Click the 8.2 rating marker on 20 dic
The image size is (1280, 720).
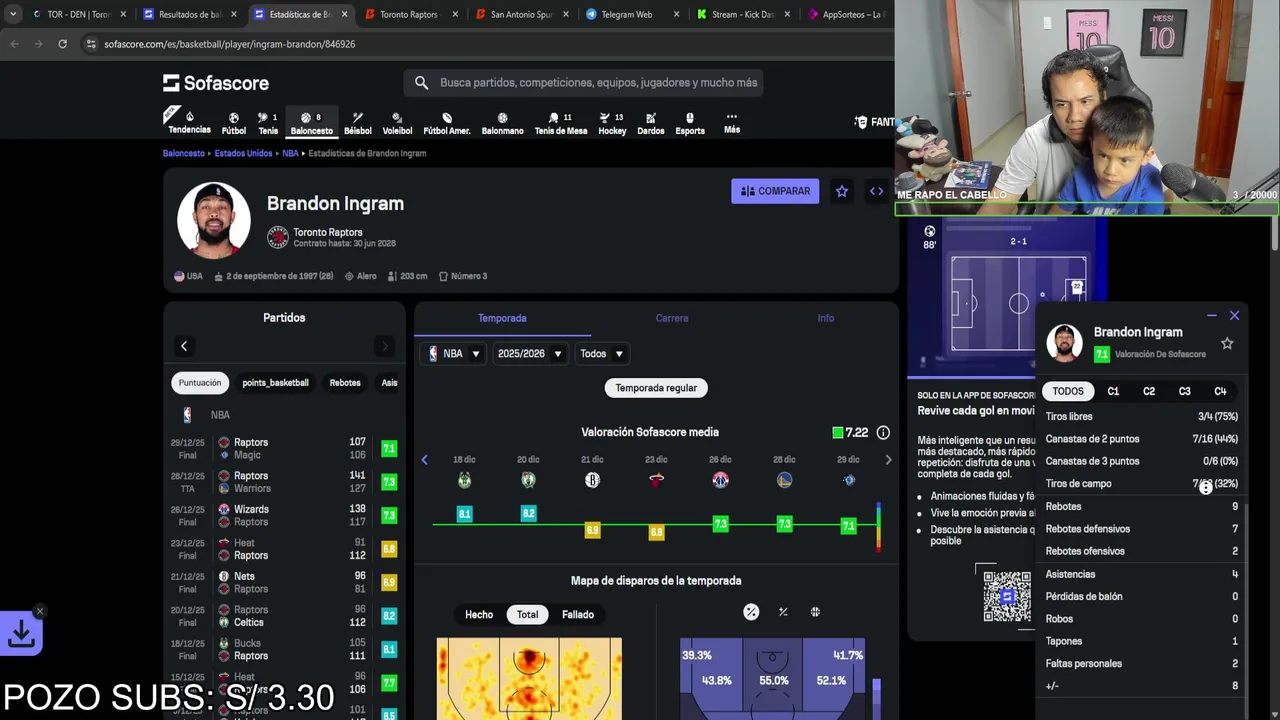(x=528, y=513)
